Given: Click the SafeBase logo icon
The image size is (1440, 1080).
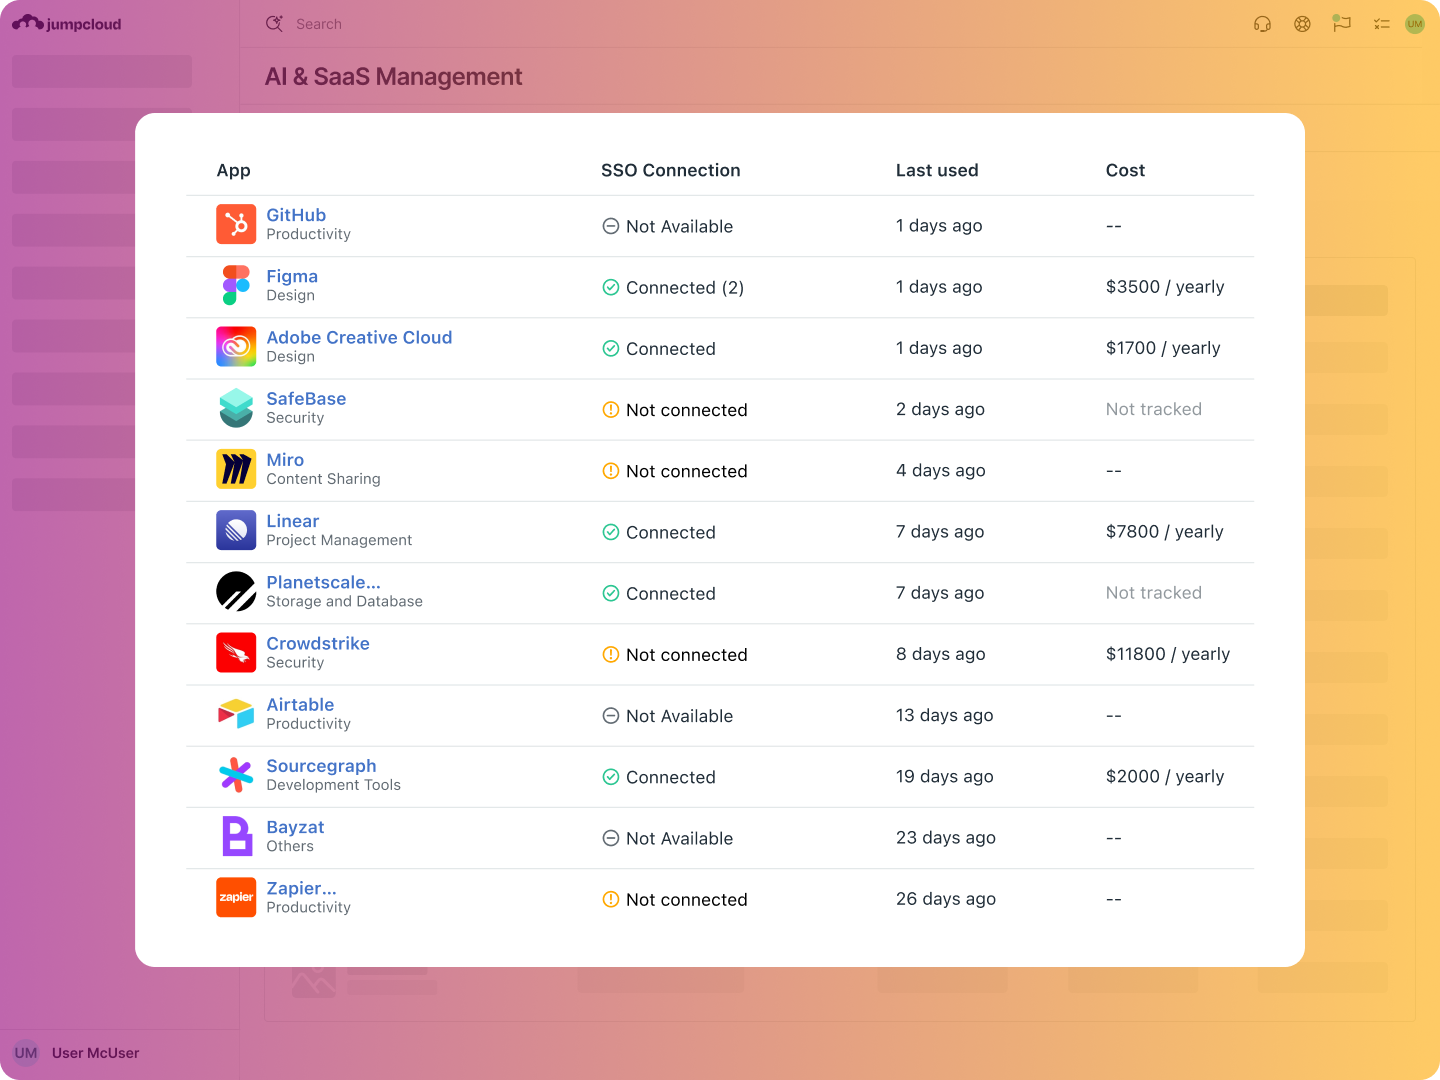Looking at the screenshot, I should point(236,408).
